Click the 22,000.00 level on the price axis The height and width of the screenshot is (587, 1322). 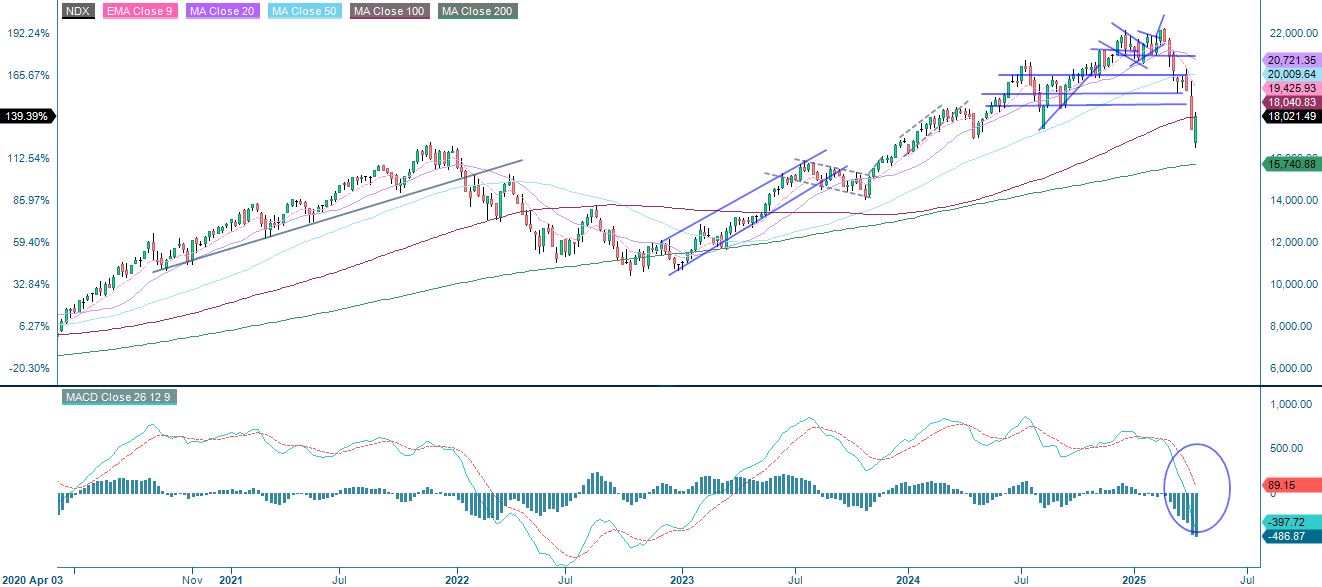click(x=1296, y=32)
